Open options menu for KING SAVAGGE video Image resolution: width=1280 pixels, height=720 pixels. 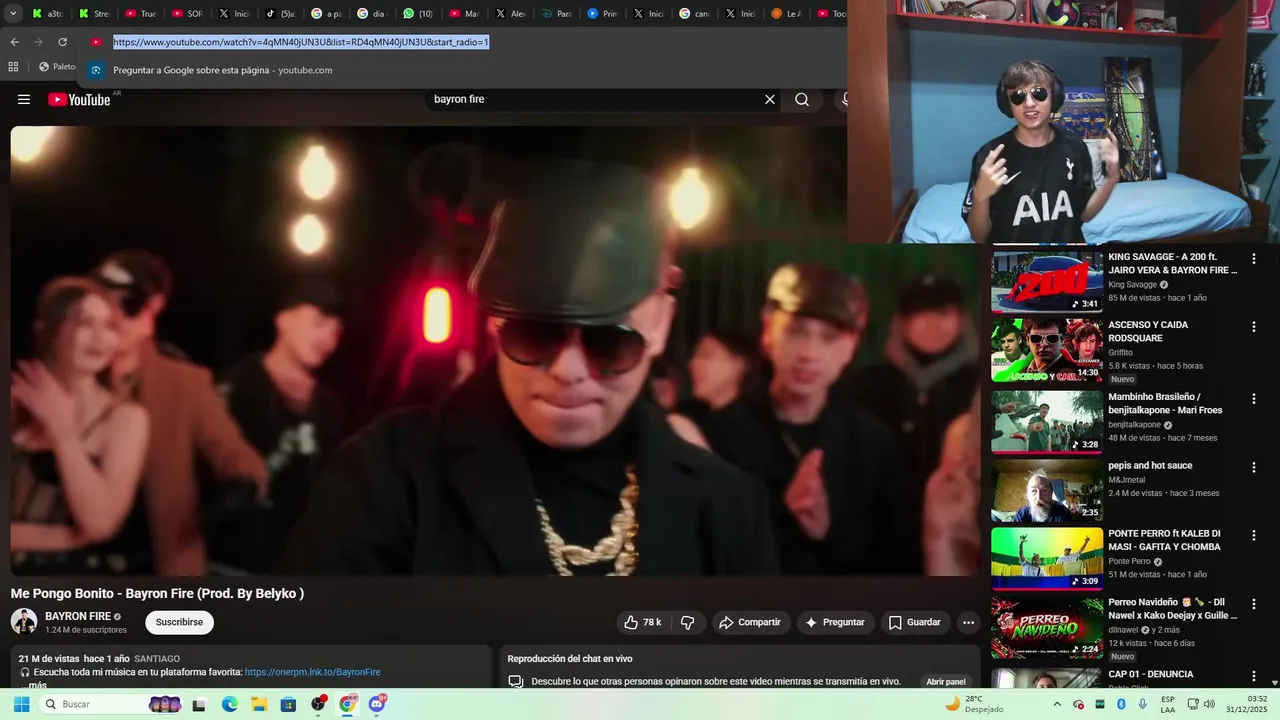click(1254, 259)
